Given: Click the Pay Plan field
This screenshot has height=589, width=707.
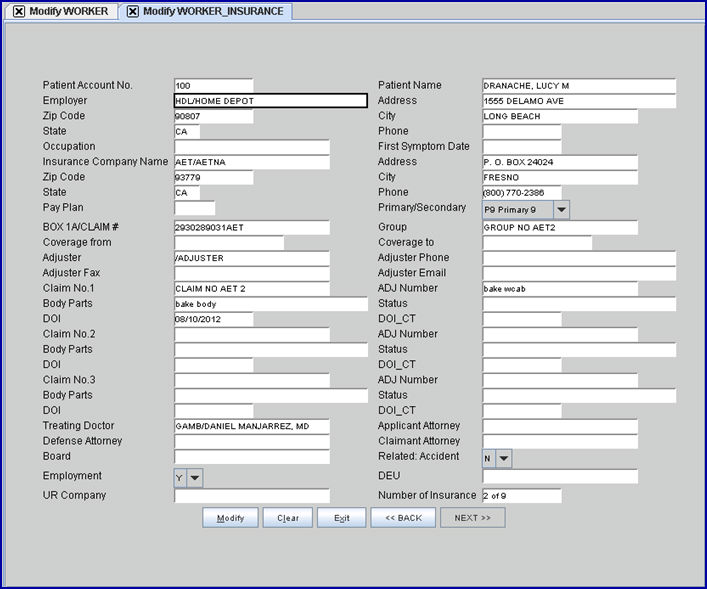Looking at the screenshot, I should coord(195,208).
